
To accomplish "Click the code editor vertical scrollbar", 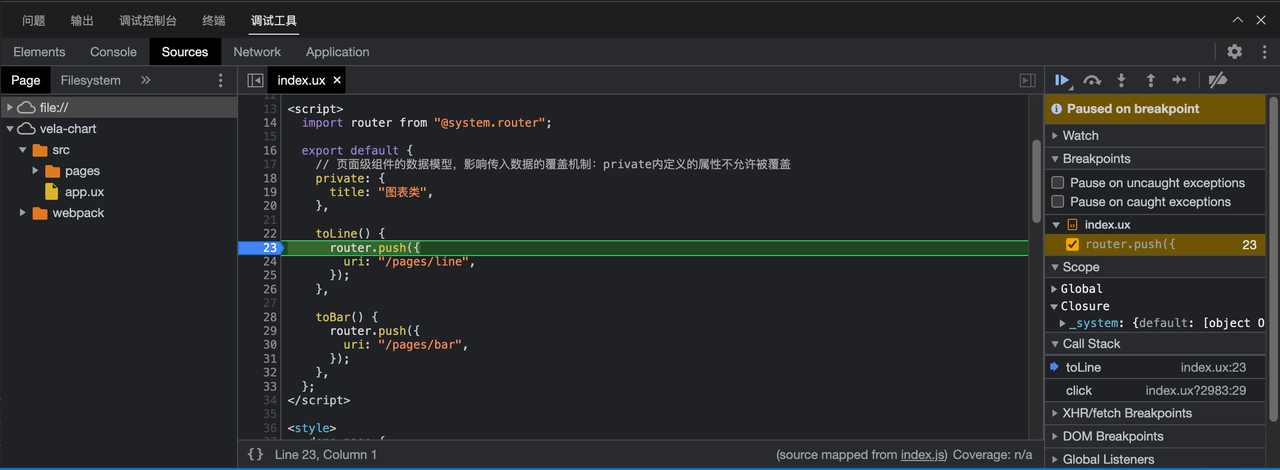I will tap(1036, 180).
